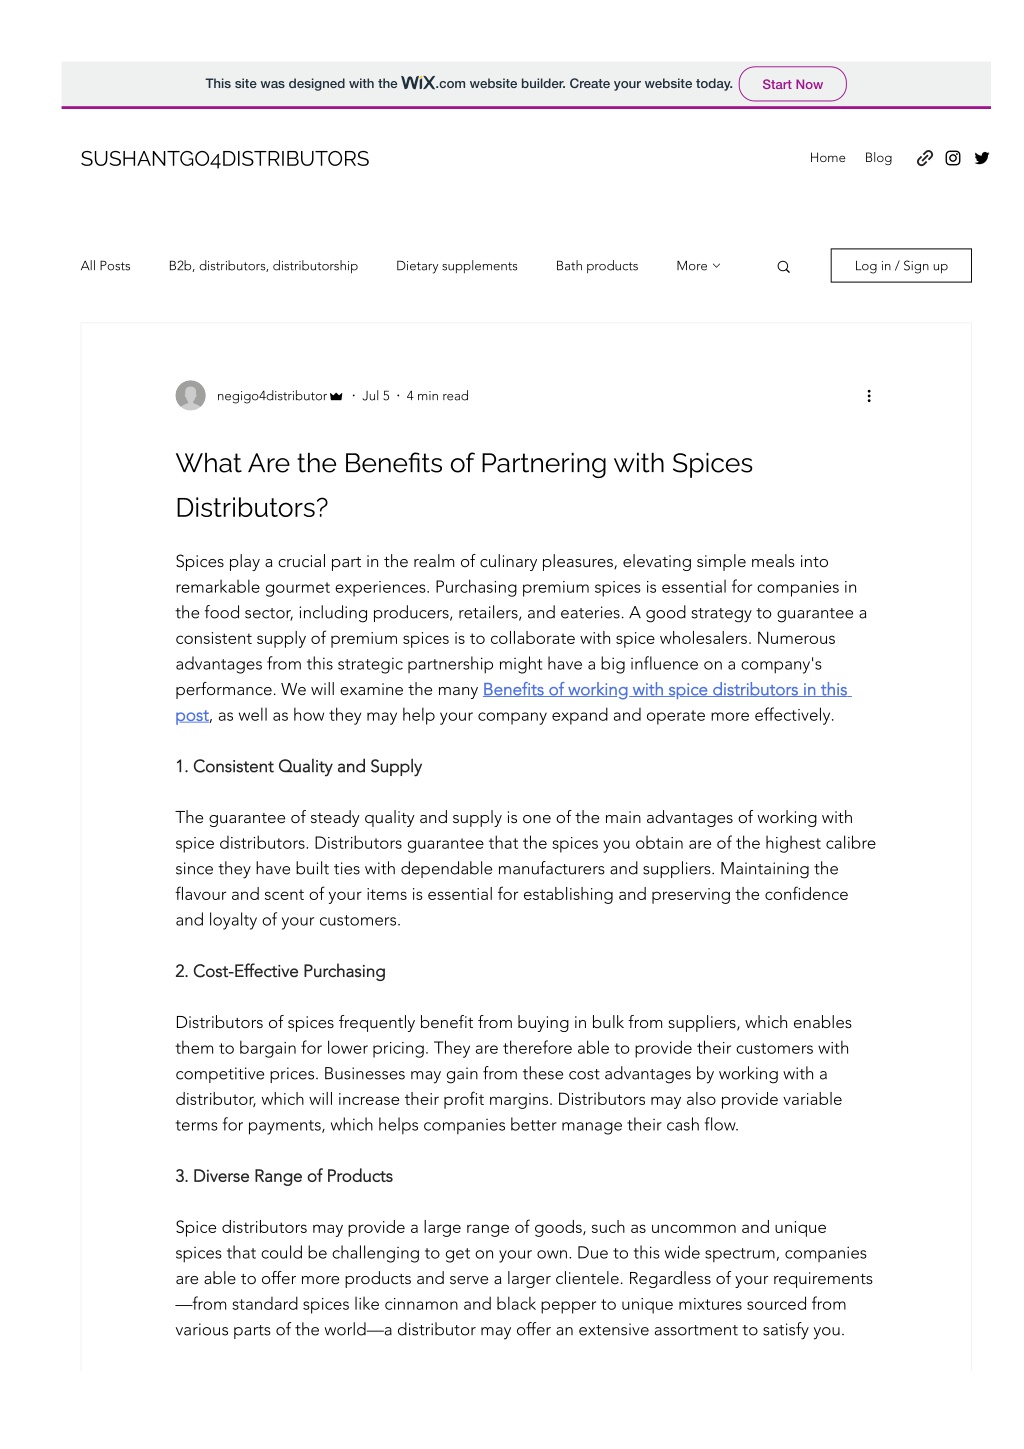
Task: Click the admin crown icon beside author
Action: pos(336,396)
